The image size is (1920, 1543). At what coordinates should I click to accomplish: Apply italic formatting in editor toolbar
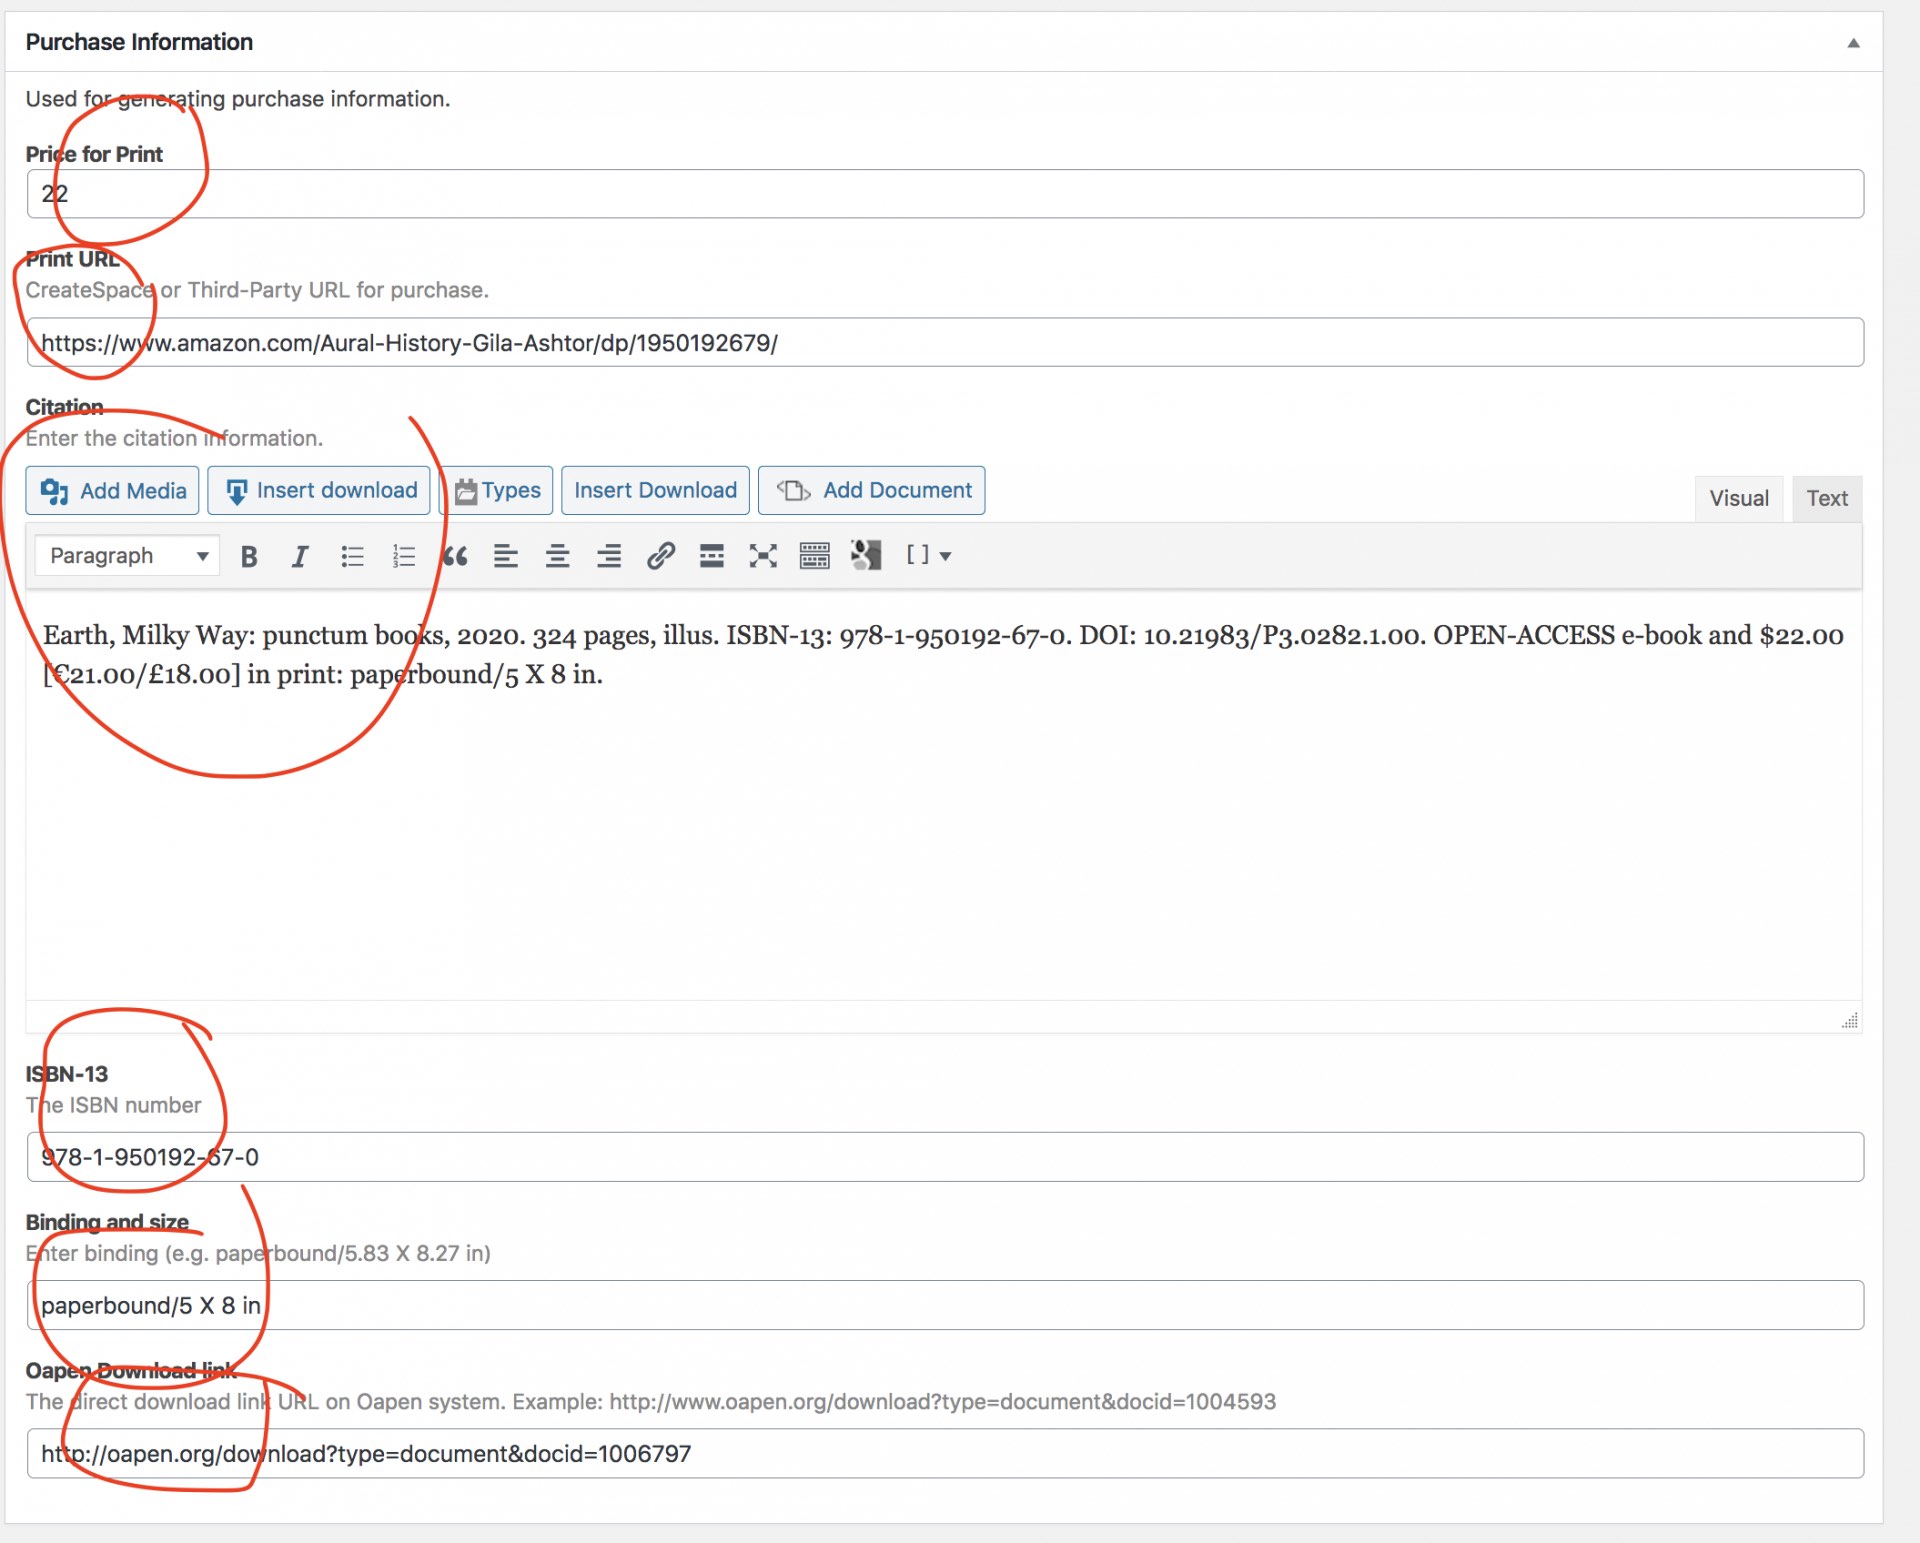coord(300,556)
